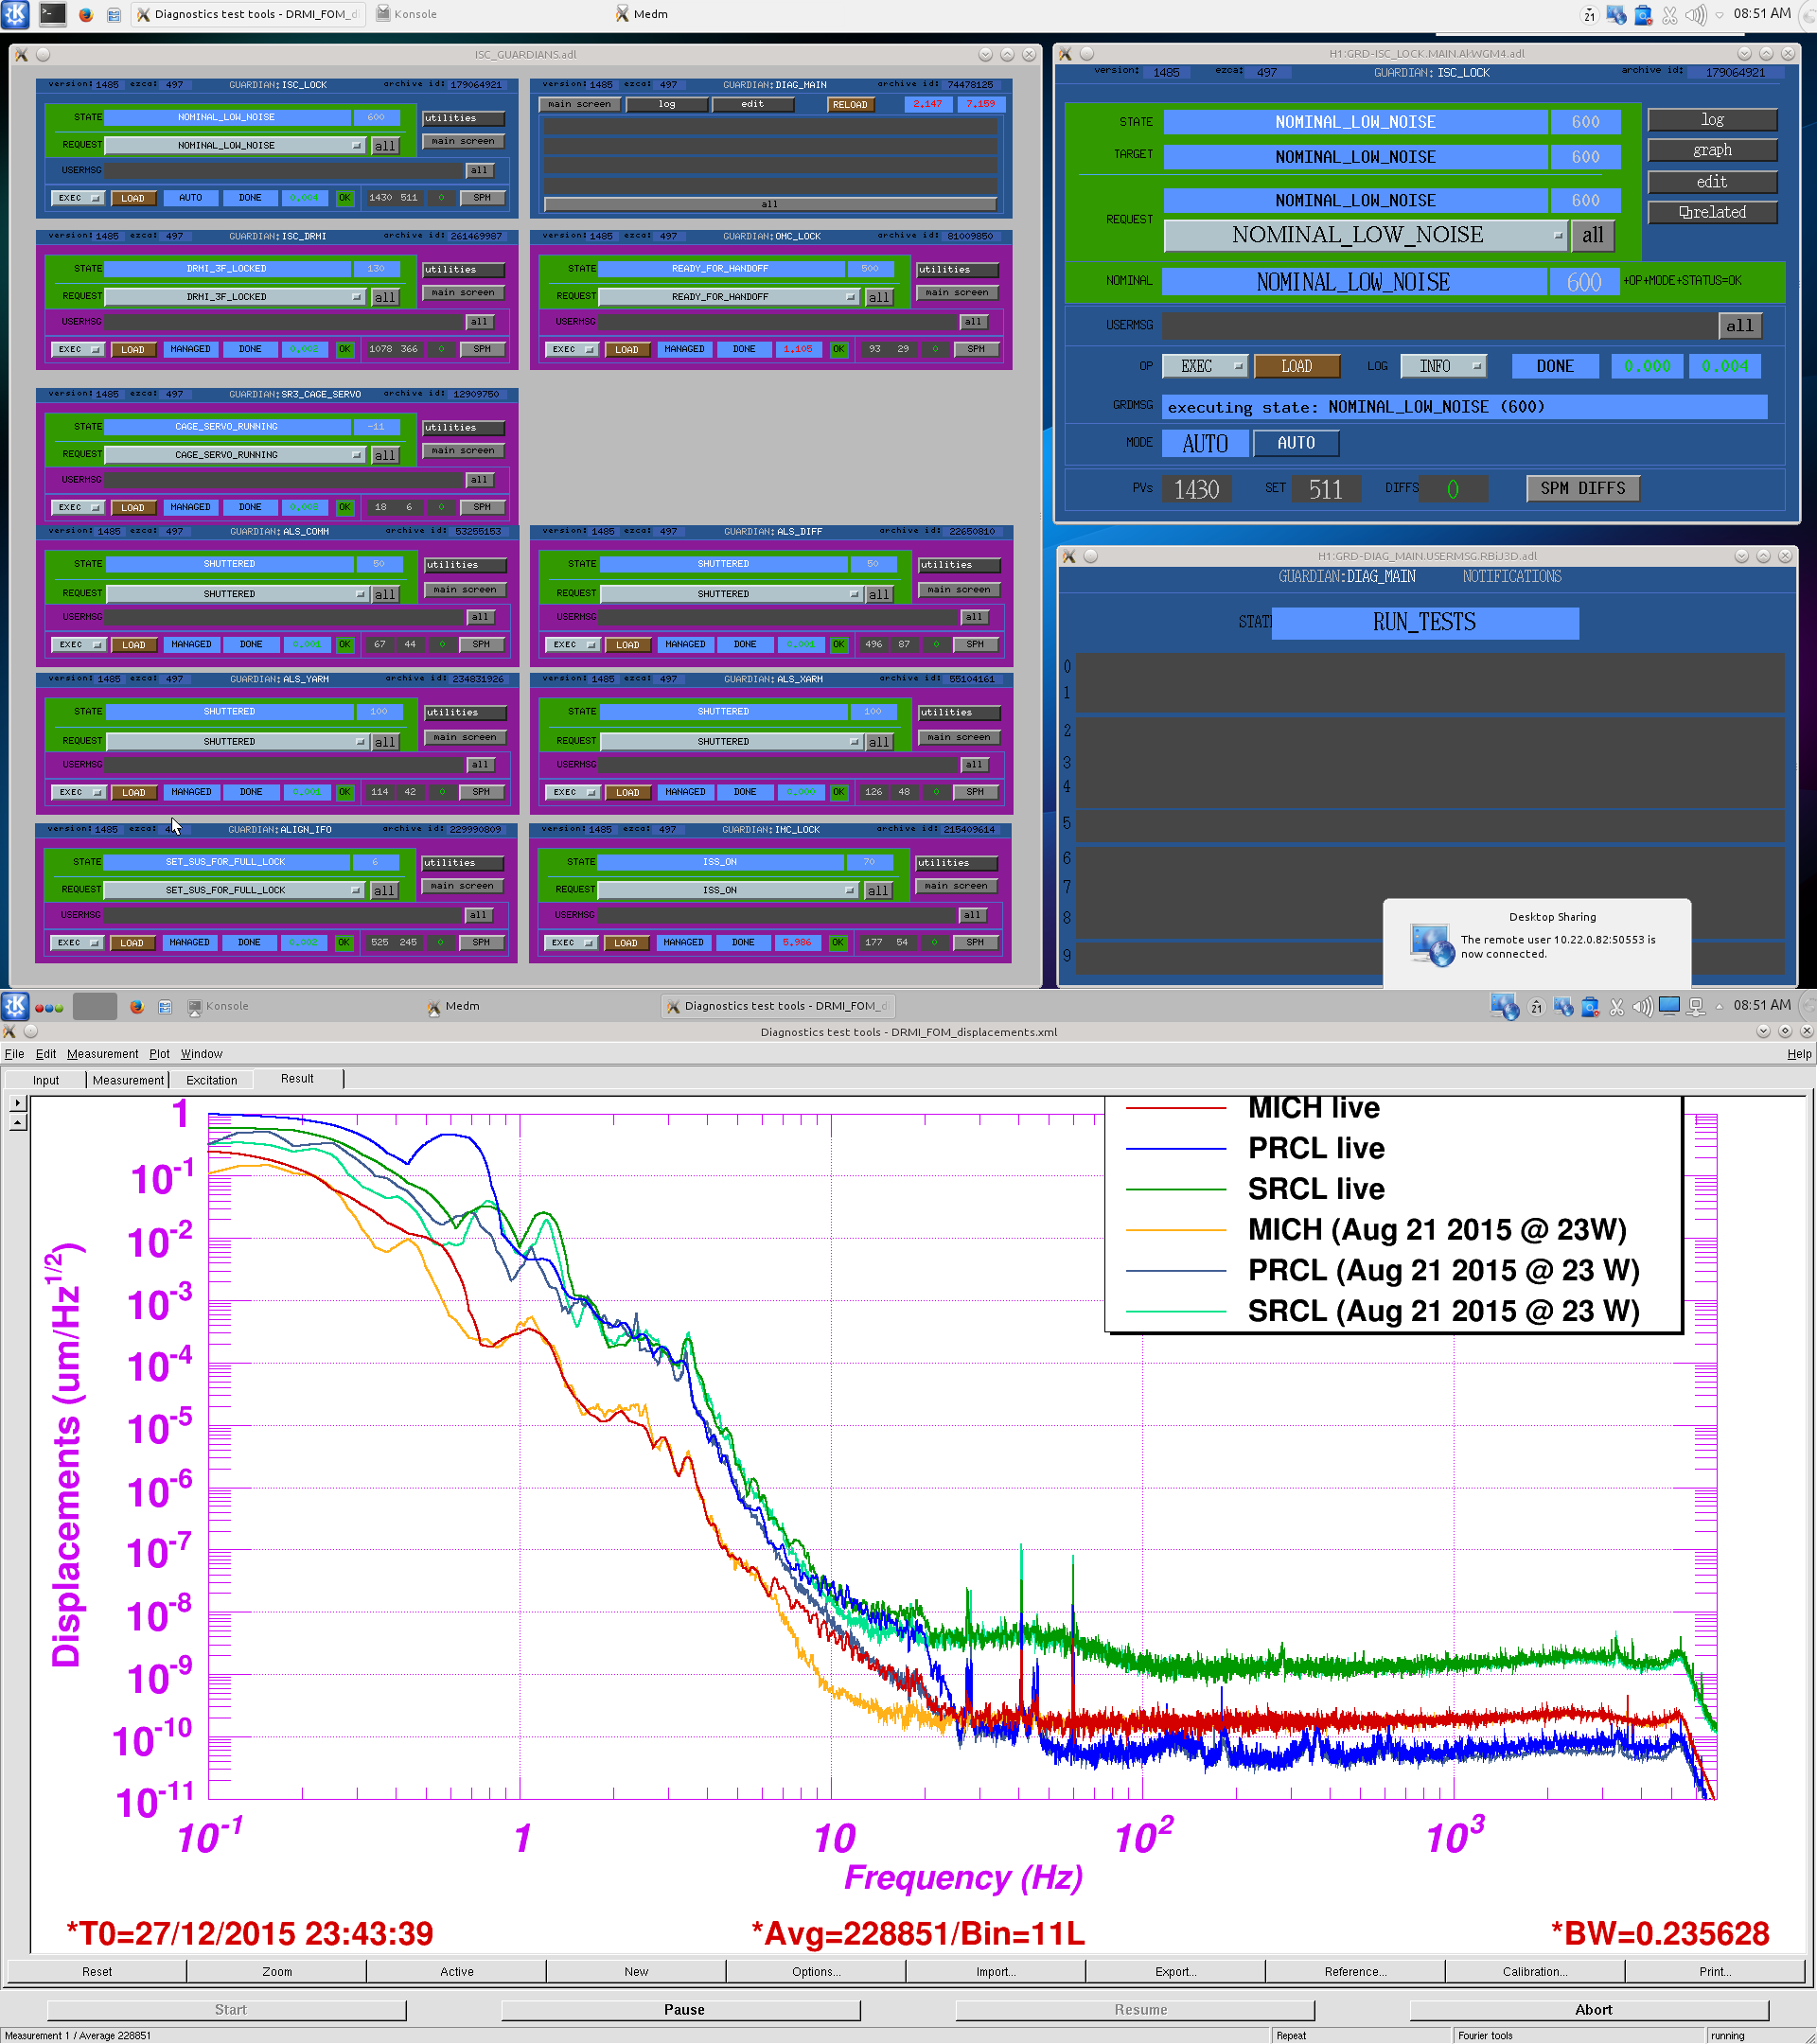Screen dimensions: 1817x2044
Task: Click the SRCL live green legend line
Action: 1175,1189
